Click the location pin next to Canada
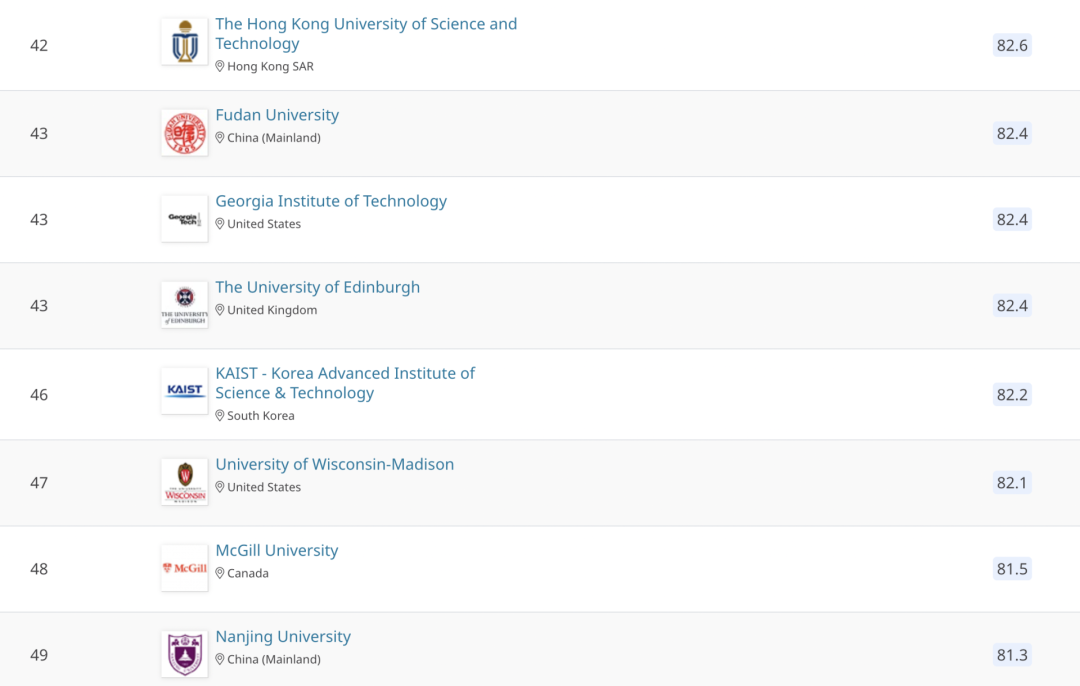This screenshot has height=686, width=1080. (220, 573)
